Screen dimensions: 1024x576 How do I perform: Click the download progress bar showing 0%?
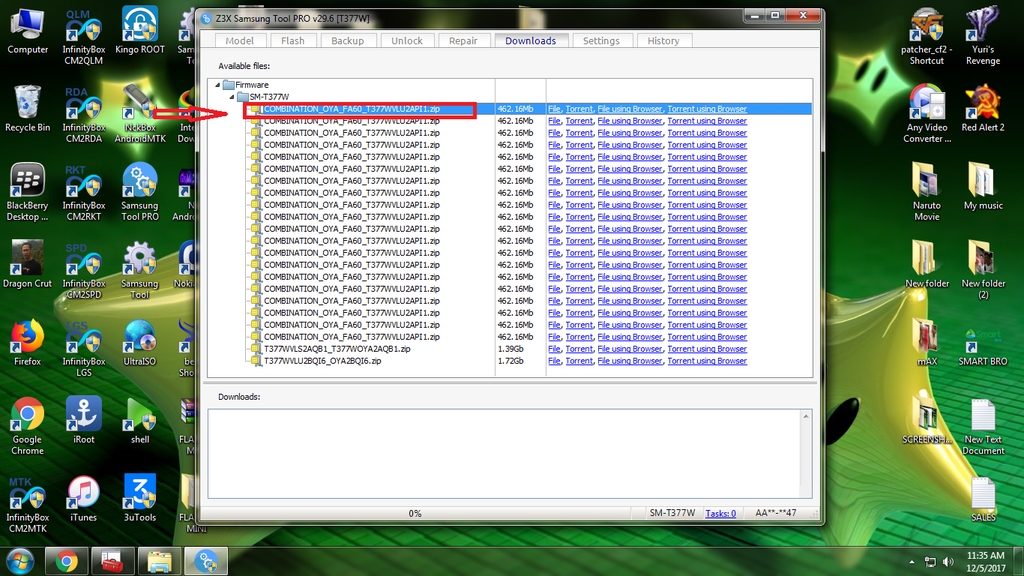(414, 513)
